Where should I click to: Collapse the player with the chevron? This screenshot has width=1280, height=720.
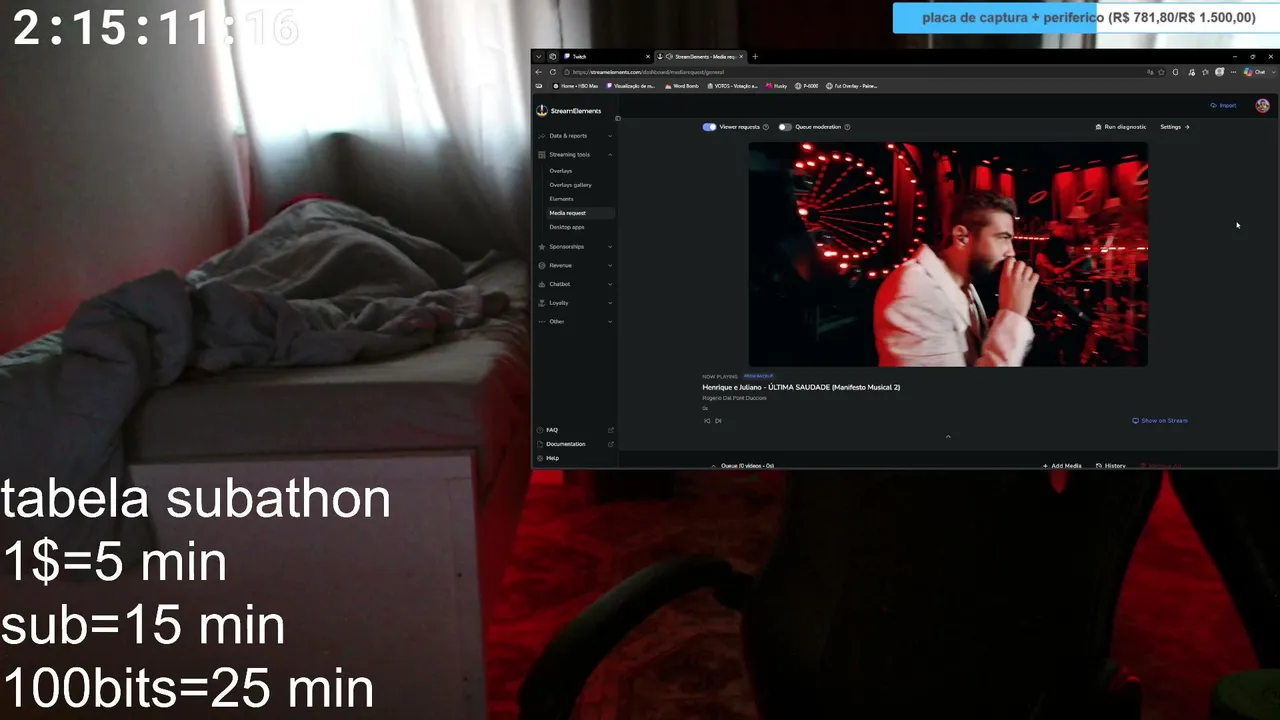948,437
